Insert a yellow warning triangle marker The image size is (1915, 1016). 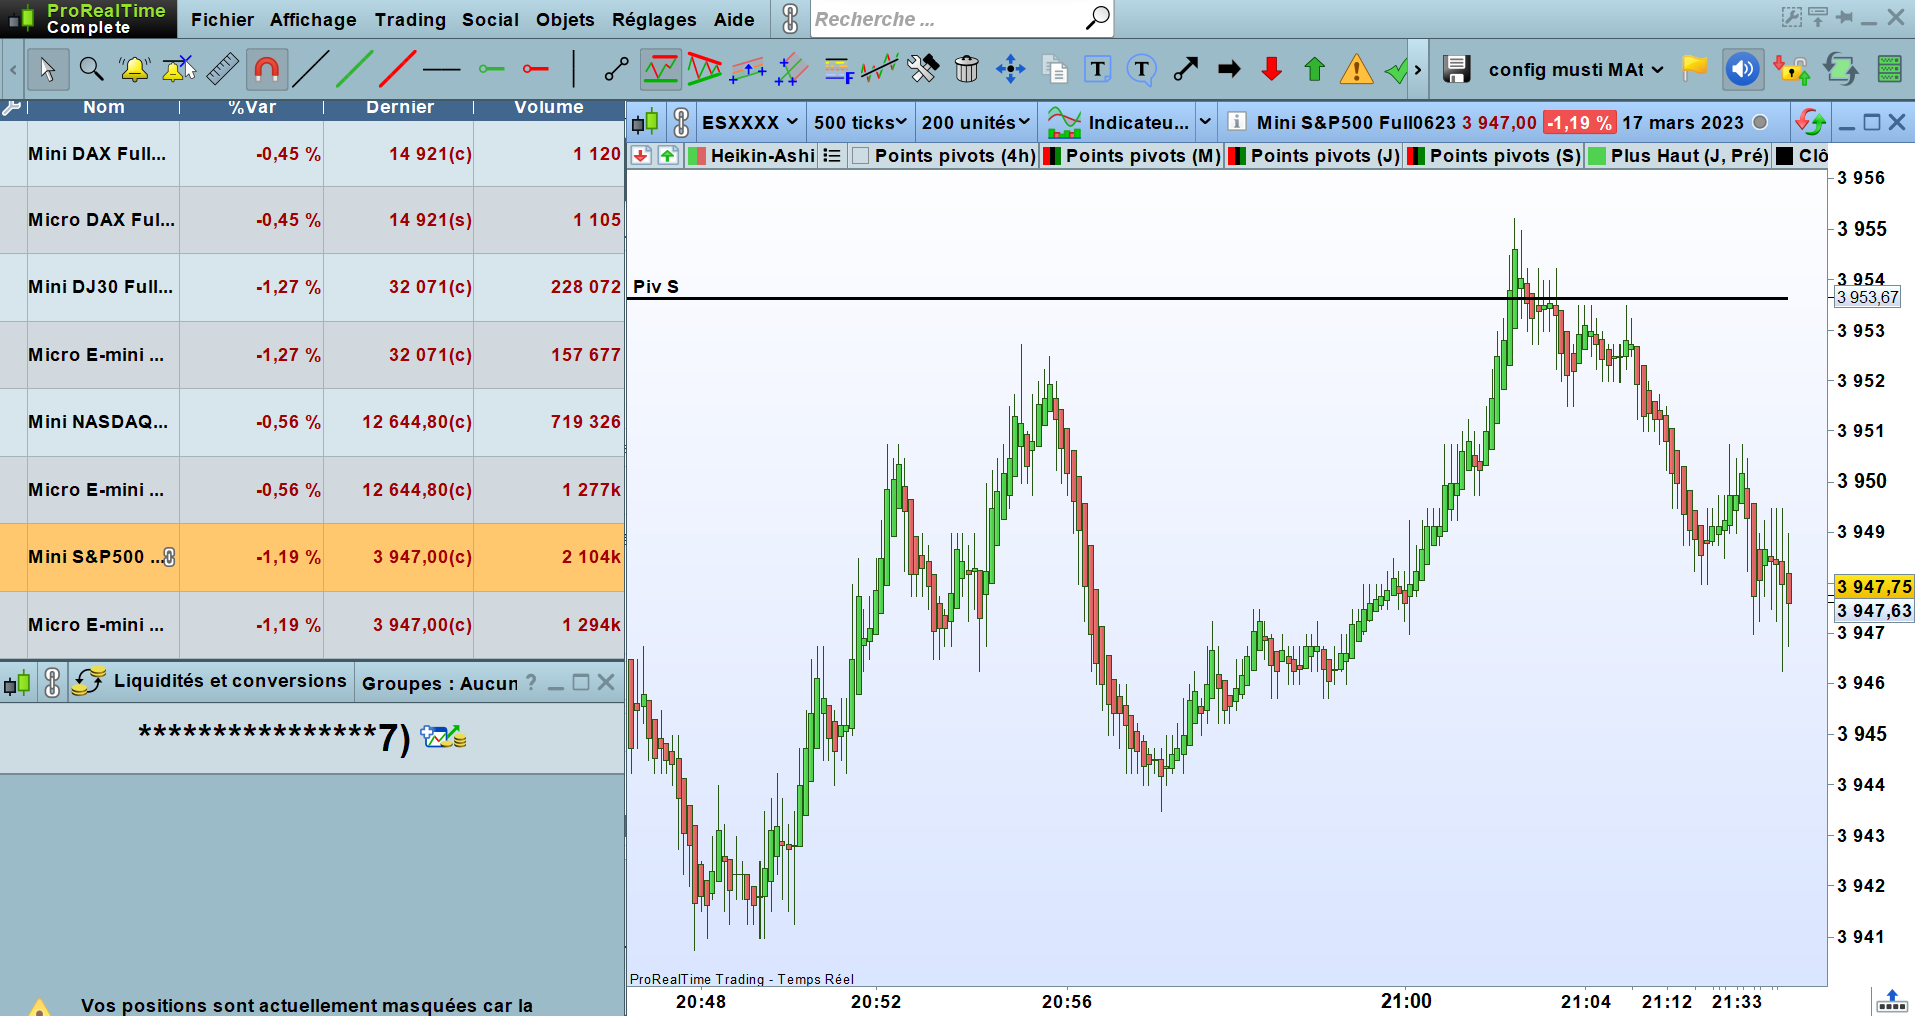1356,69
